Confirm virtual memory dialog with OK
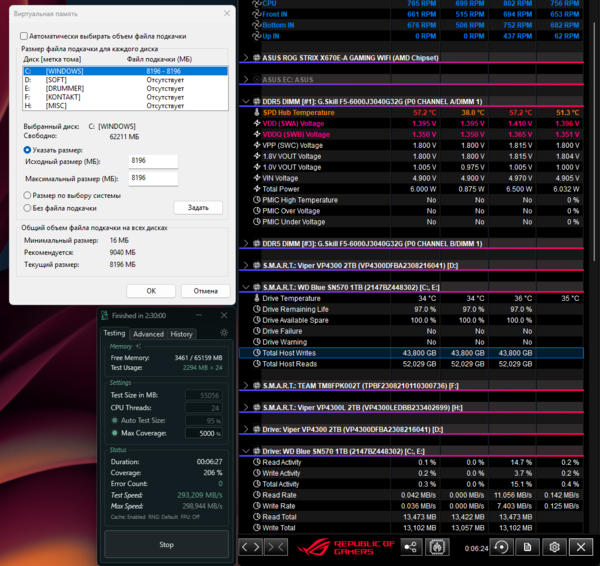The image size is (600, 566). [x=151, y=291]
